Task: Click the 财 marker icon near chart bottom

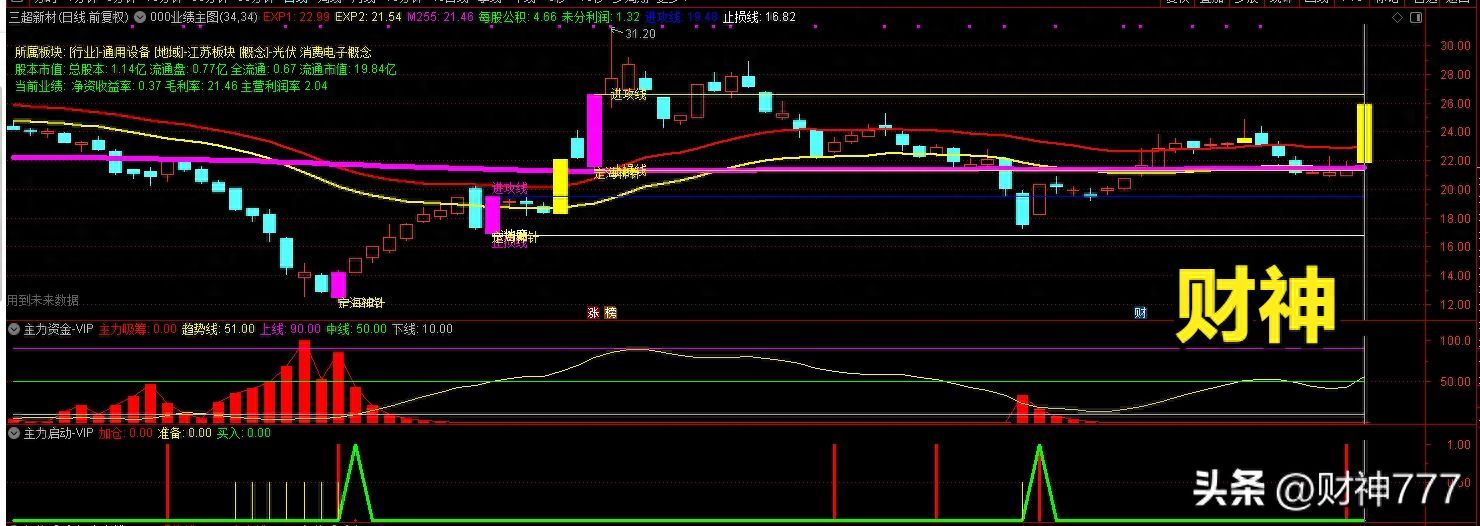Action: (1140, 313)
